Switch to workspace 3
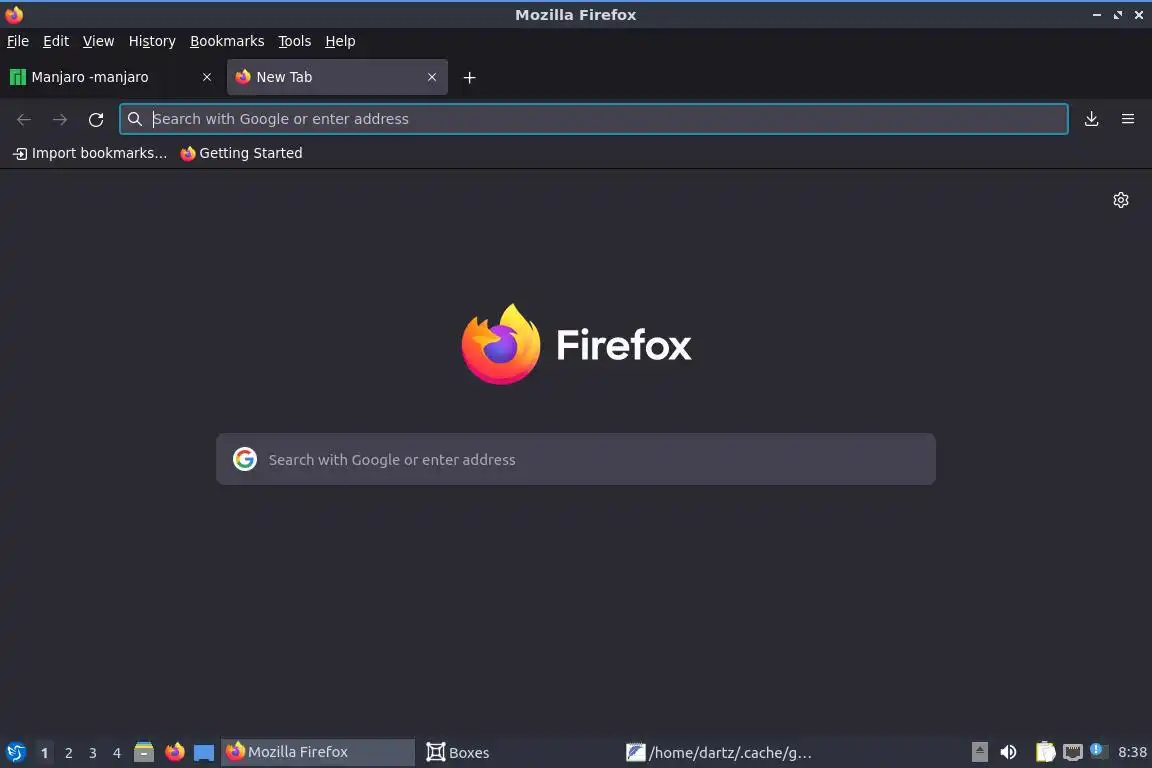The height and width of the screenshot is (768, 1152). [x=93, y=753]
